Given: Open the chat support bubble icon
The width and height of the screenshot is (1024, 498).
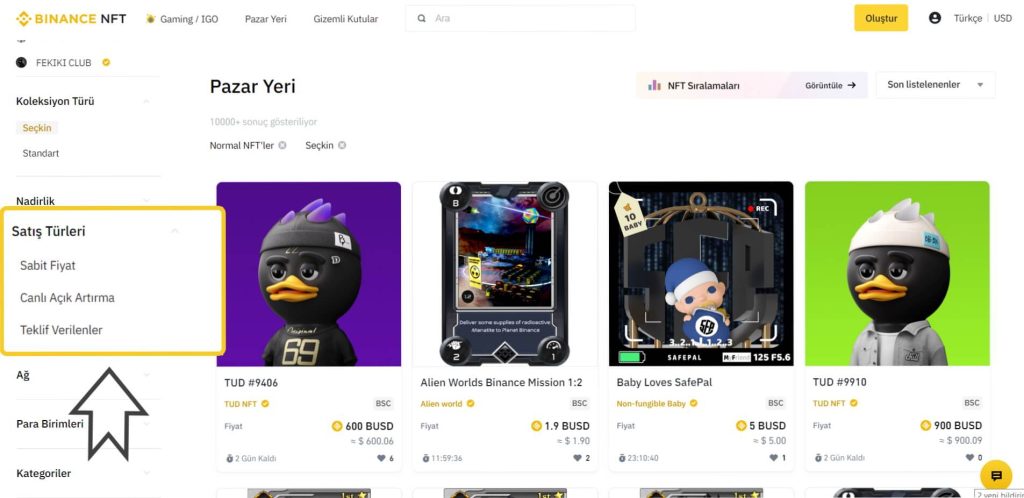Looking at the screenshot, I should 996,475.
